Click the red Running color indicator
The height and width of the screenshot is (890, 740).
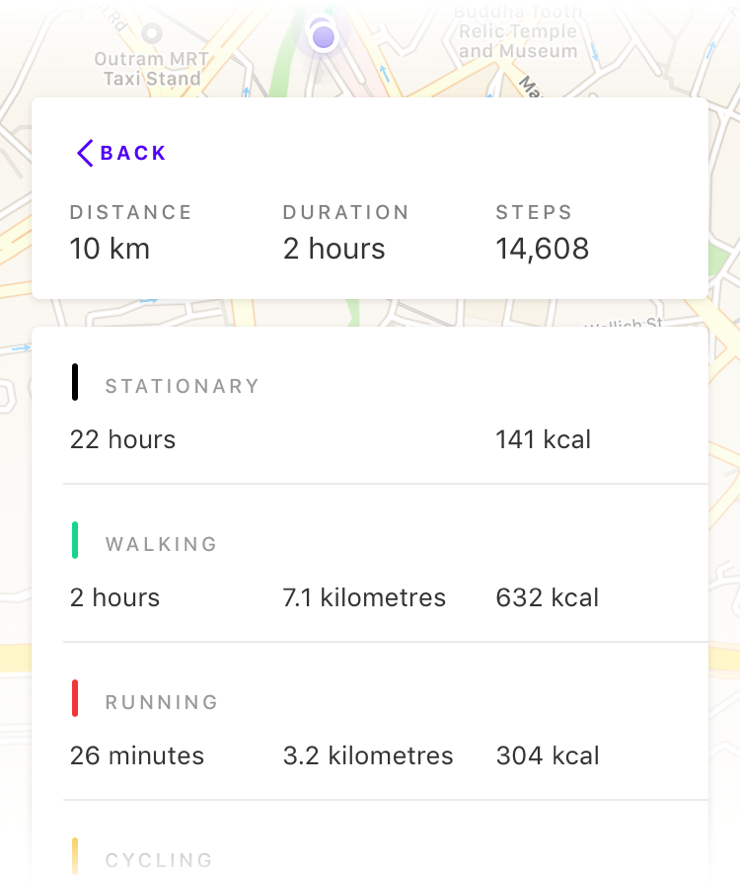pyautogui.click(x=75, y=698)
